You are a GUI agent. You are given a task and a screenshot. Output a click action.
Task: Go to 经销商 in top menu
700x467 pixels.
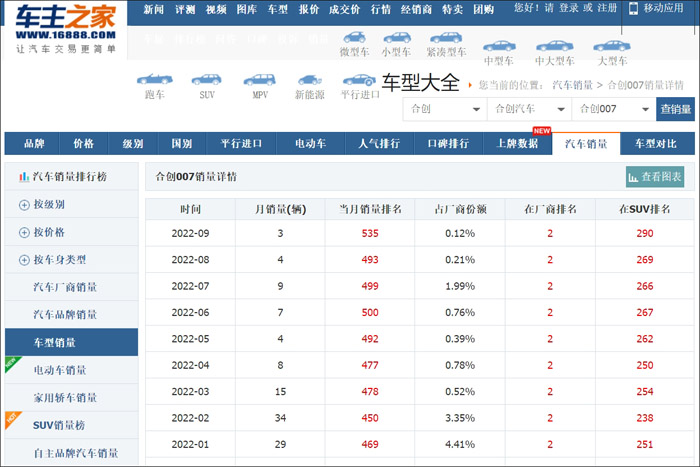(416, 9)
